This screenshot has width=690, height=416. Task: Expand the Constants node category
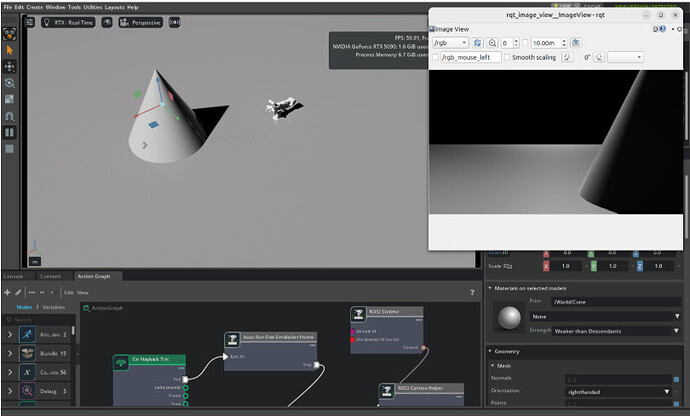10,372
